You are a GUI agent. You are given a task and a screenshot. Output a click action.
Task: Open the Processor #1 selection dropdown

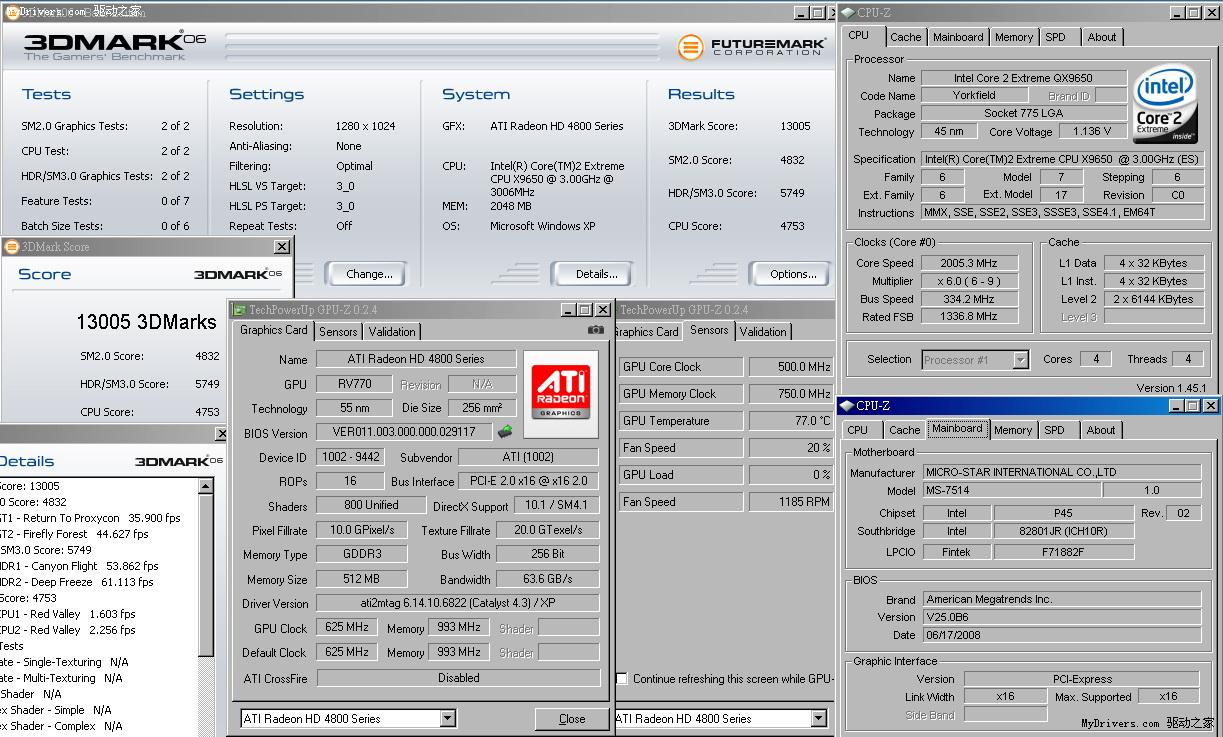click(x=1020, y=359)
